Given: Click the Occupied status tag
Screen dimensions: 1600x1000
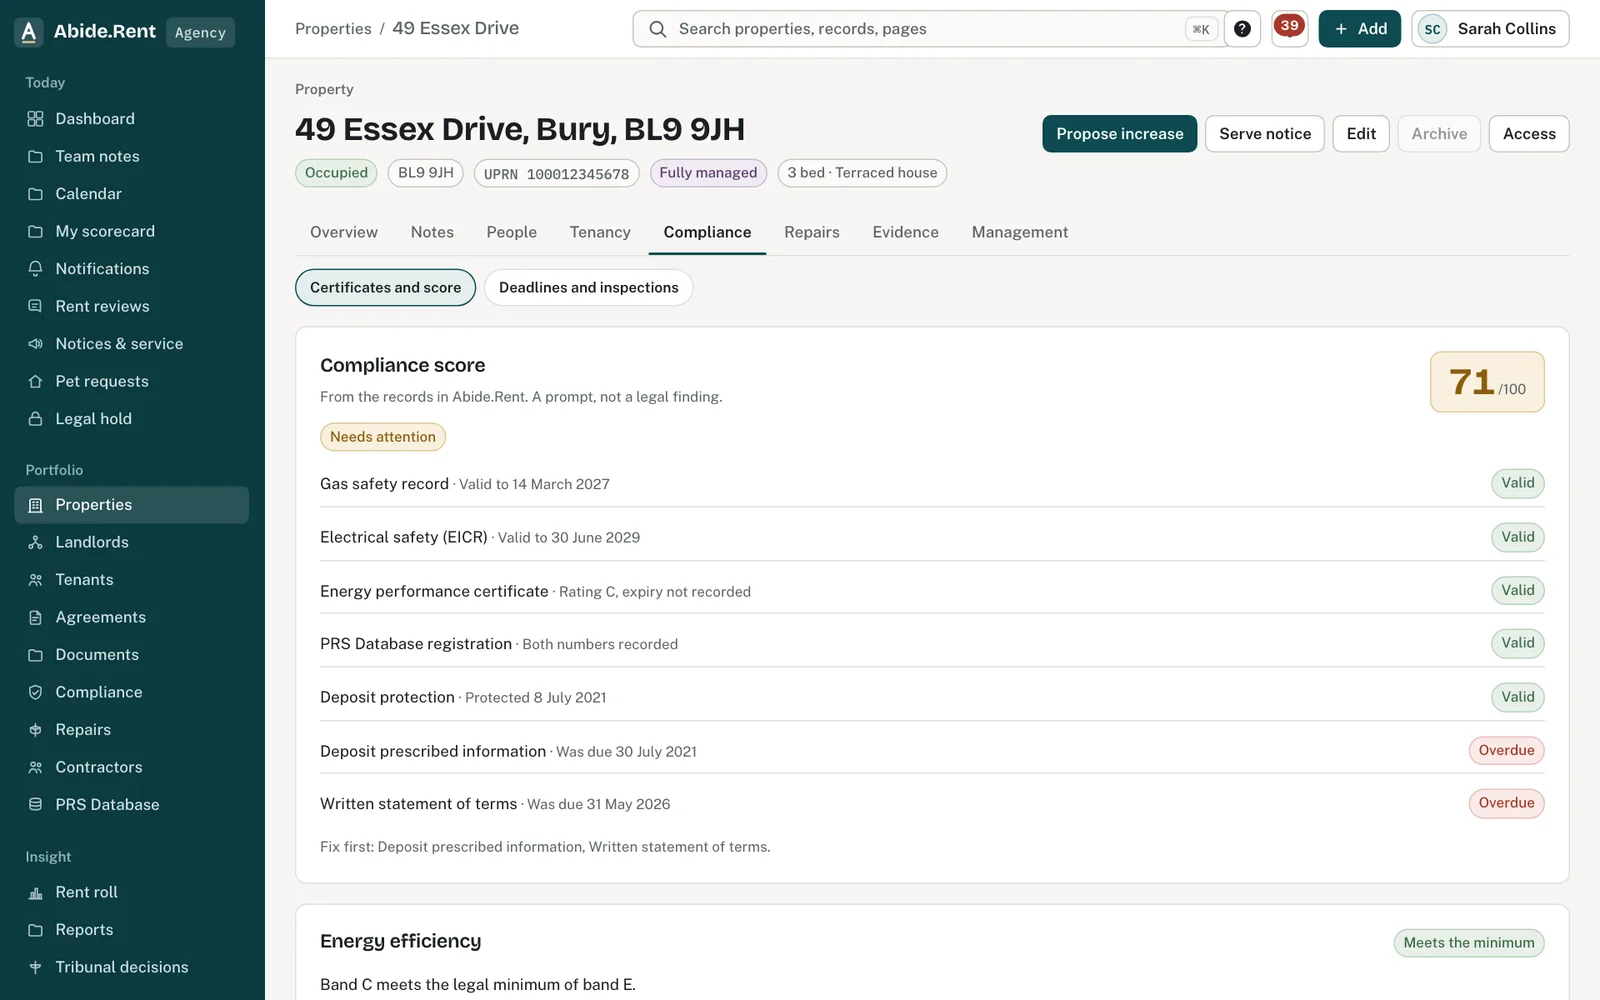Looking at the screenshot, I should tap(336, 173).
